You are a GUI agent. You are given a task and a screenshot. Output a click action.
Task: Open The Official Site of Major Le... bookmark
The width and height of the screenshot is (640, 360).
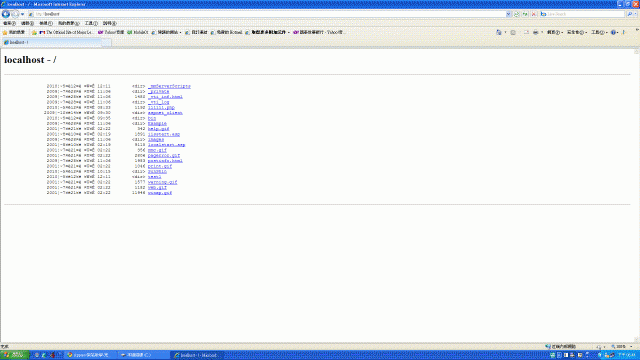tap(67, 32)
